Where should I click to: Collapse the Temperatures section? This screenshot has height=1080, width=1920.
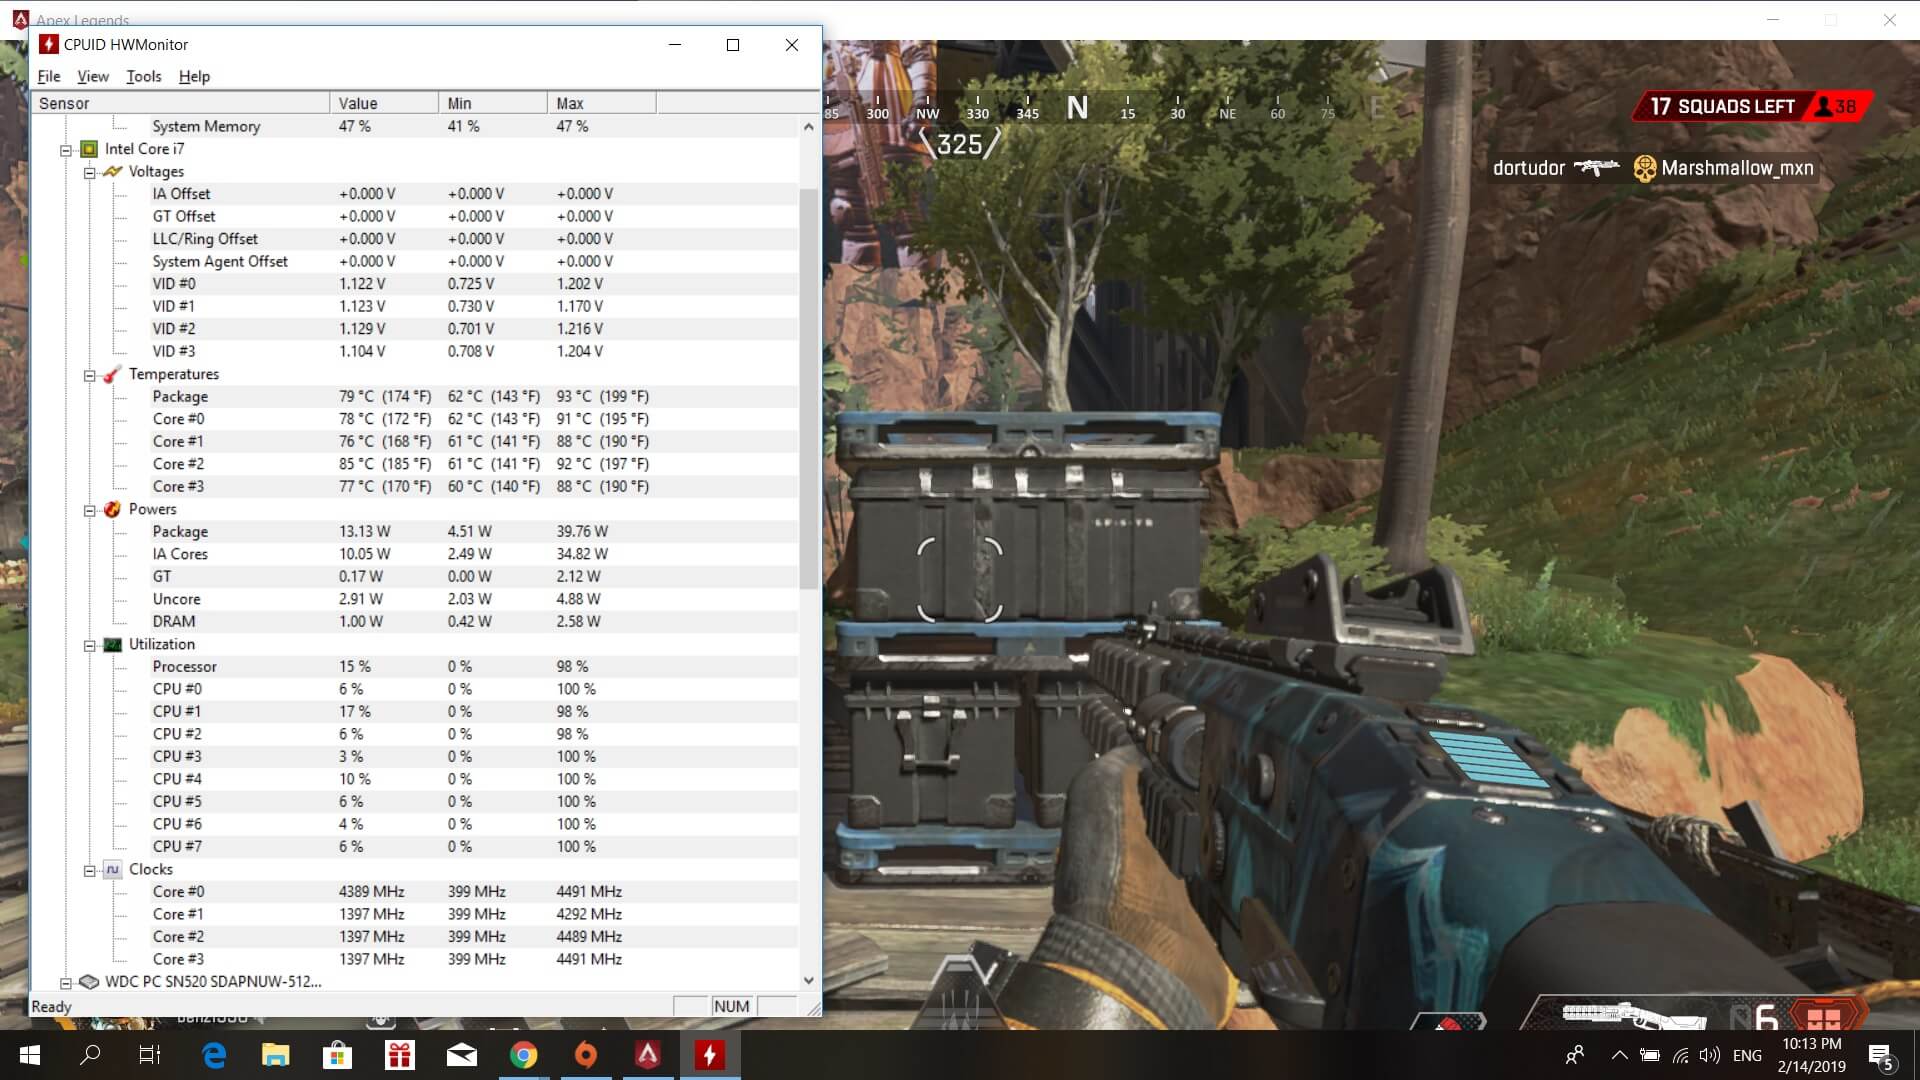click(x=89, y=376)
